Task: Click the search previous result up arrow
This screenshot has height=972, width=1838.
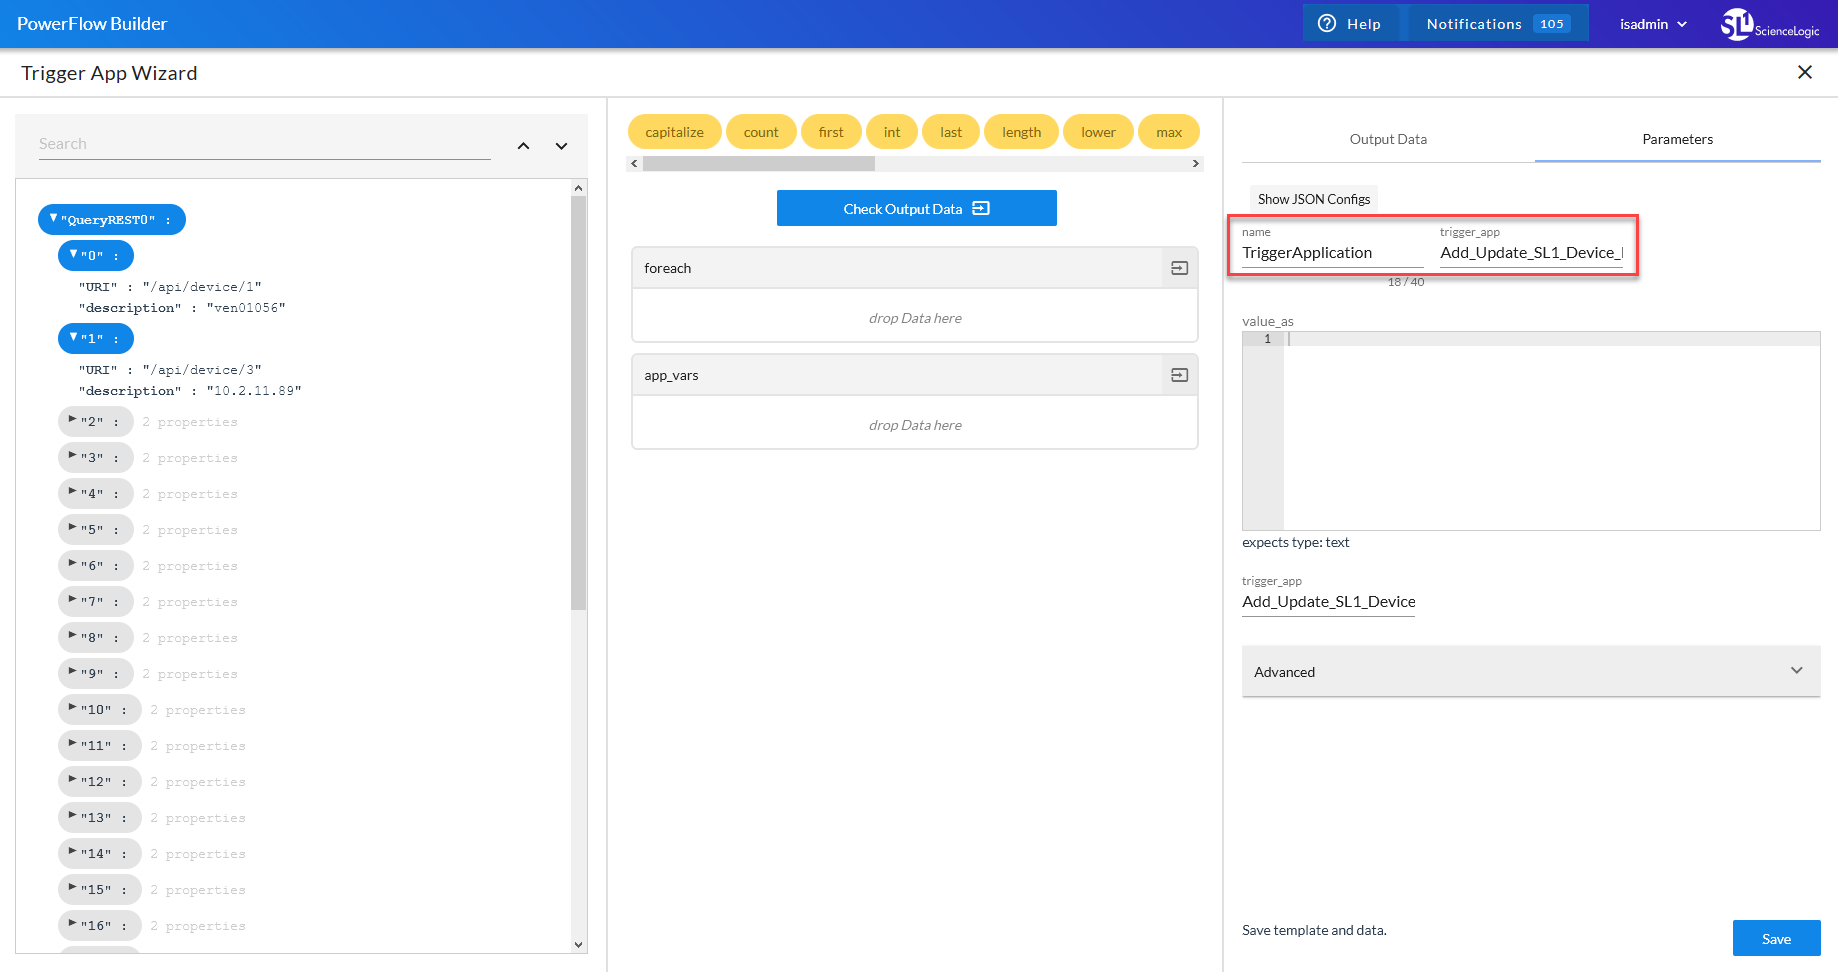Action: pyautogui.click(x=523, y=146)
